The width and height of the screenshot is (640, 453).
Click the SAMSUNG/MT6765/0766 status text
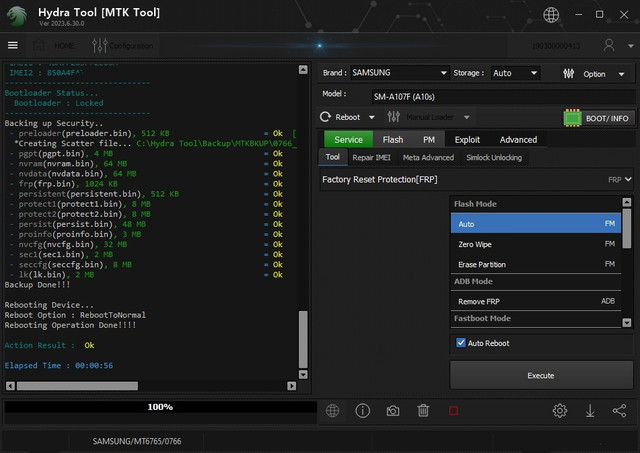click(x=137, y=441)
